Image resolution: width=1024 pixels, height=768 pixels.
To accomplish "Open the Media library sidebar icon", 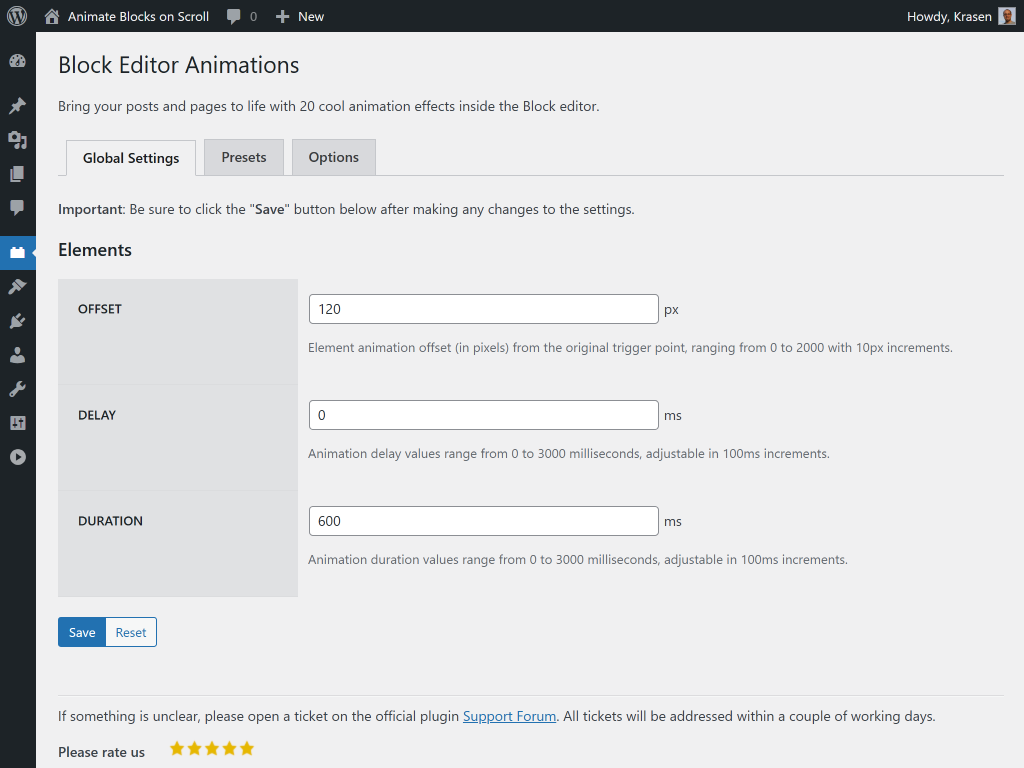I will pos(17,140).
